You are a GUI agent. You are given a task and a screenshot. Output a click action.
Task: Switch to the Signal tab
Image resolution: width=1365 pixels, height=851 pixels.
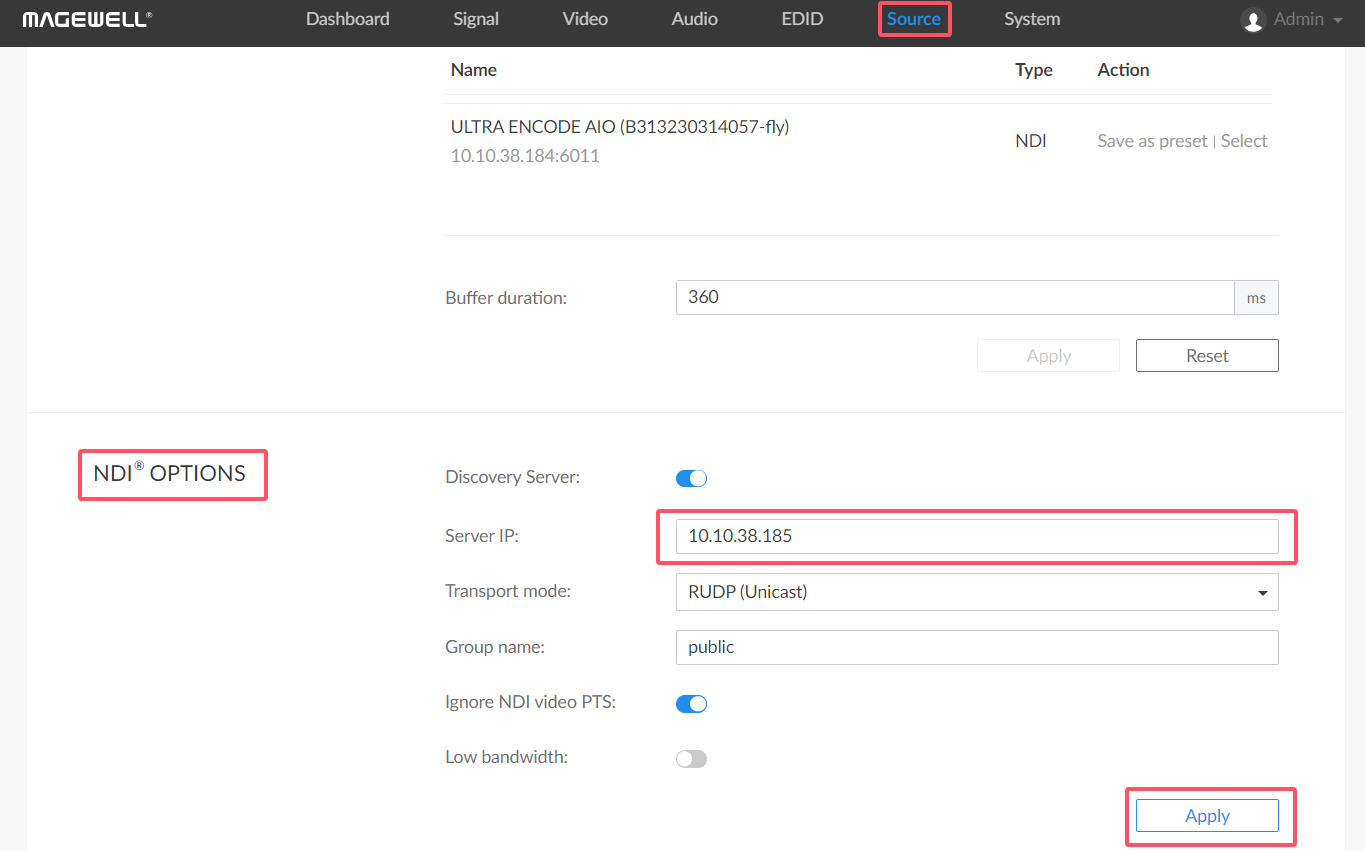[476, 19]
